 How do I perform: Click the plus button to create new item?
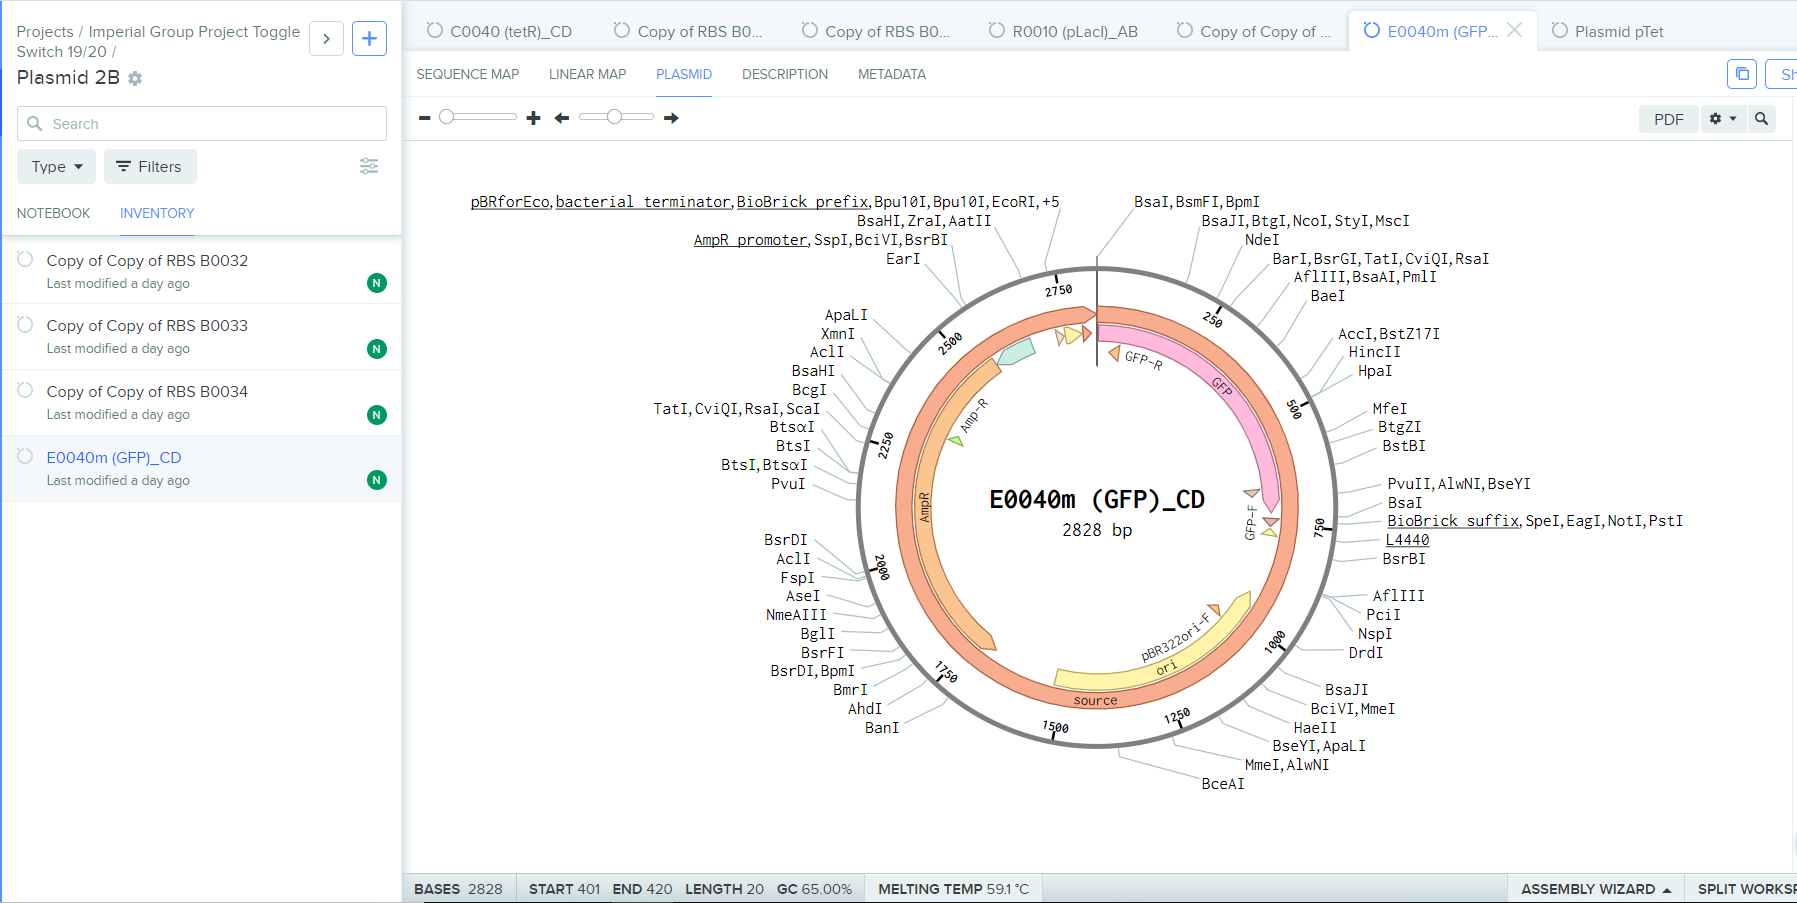[x=369, y=39]
